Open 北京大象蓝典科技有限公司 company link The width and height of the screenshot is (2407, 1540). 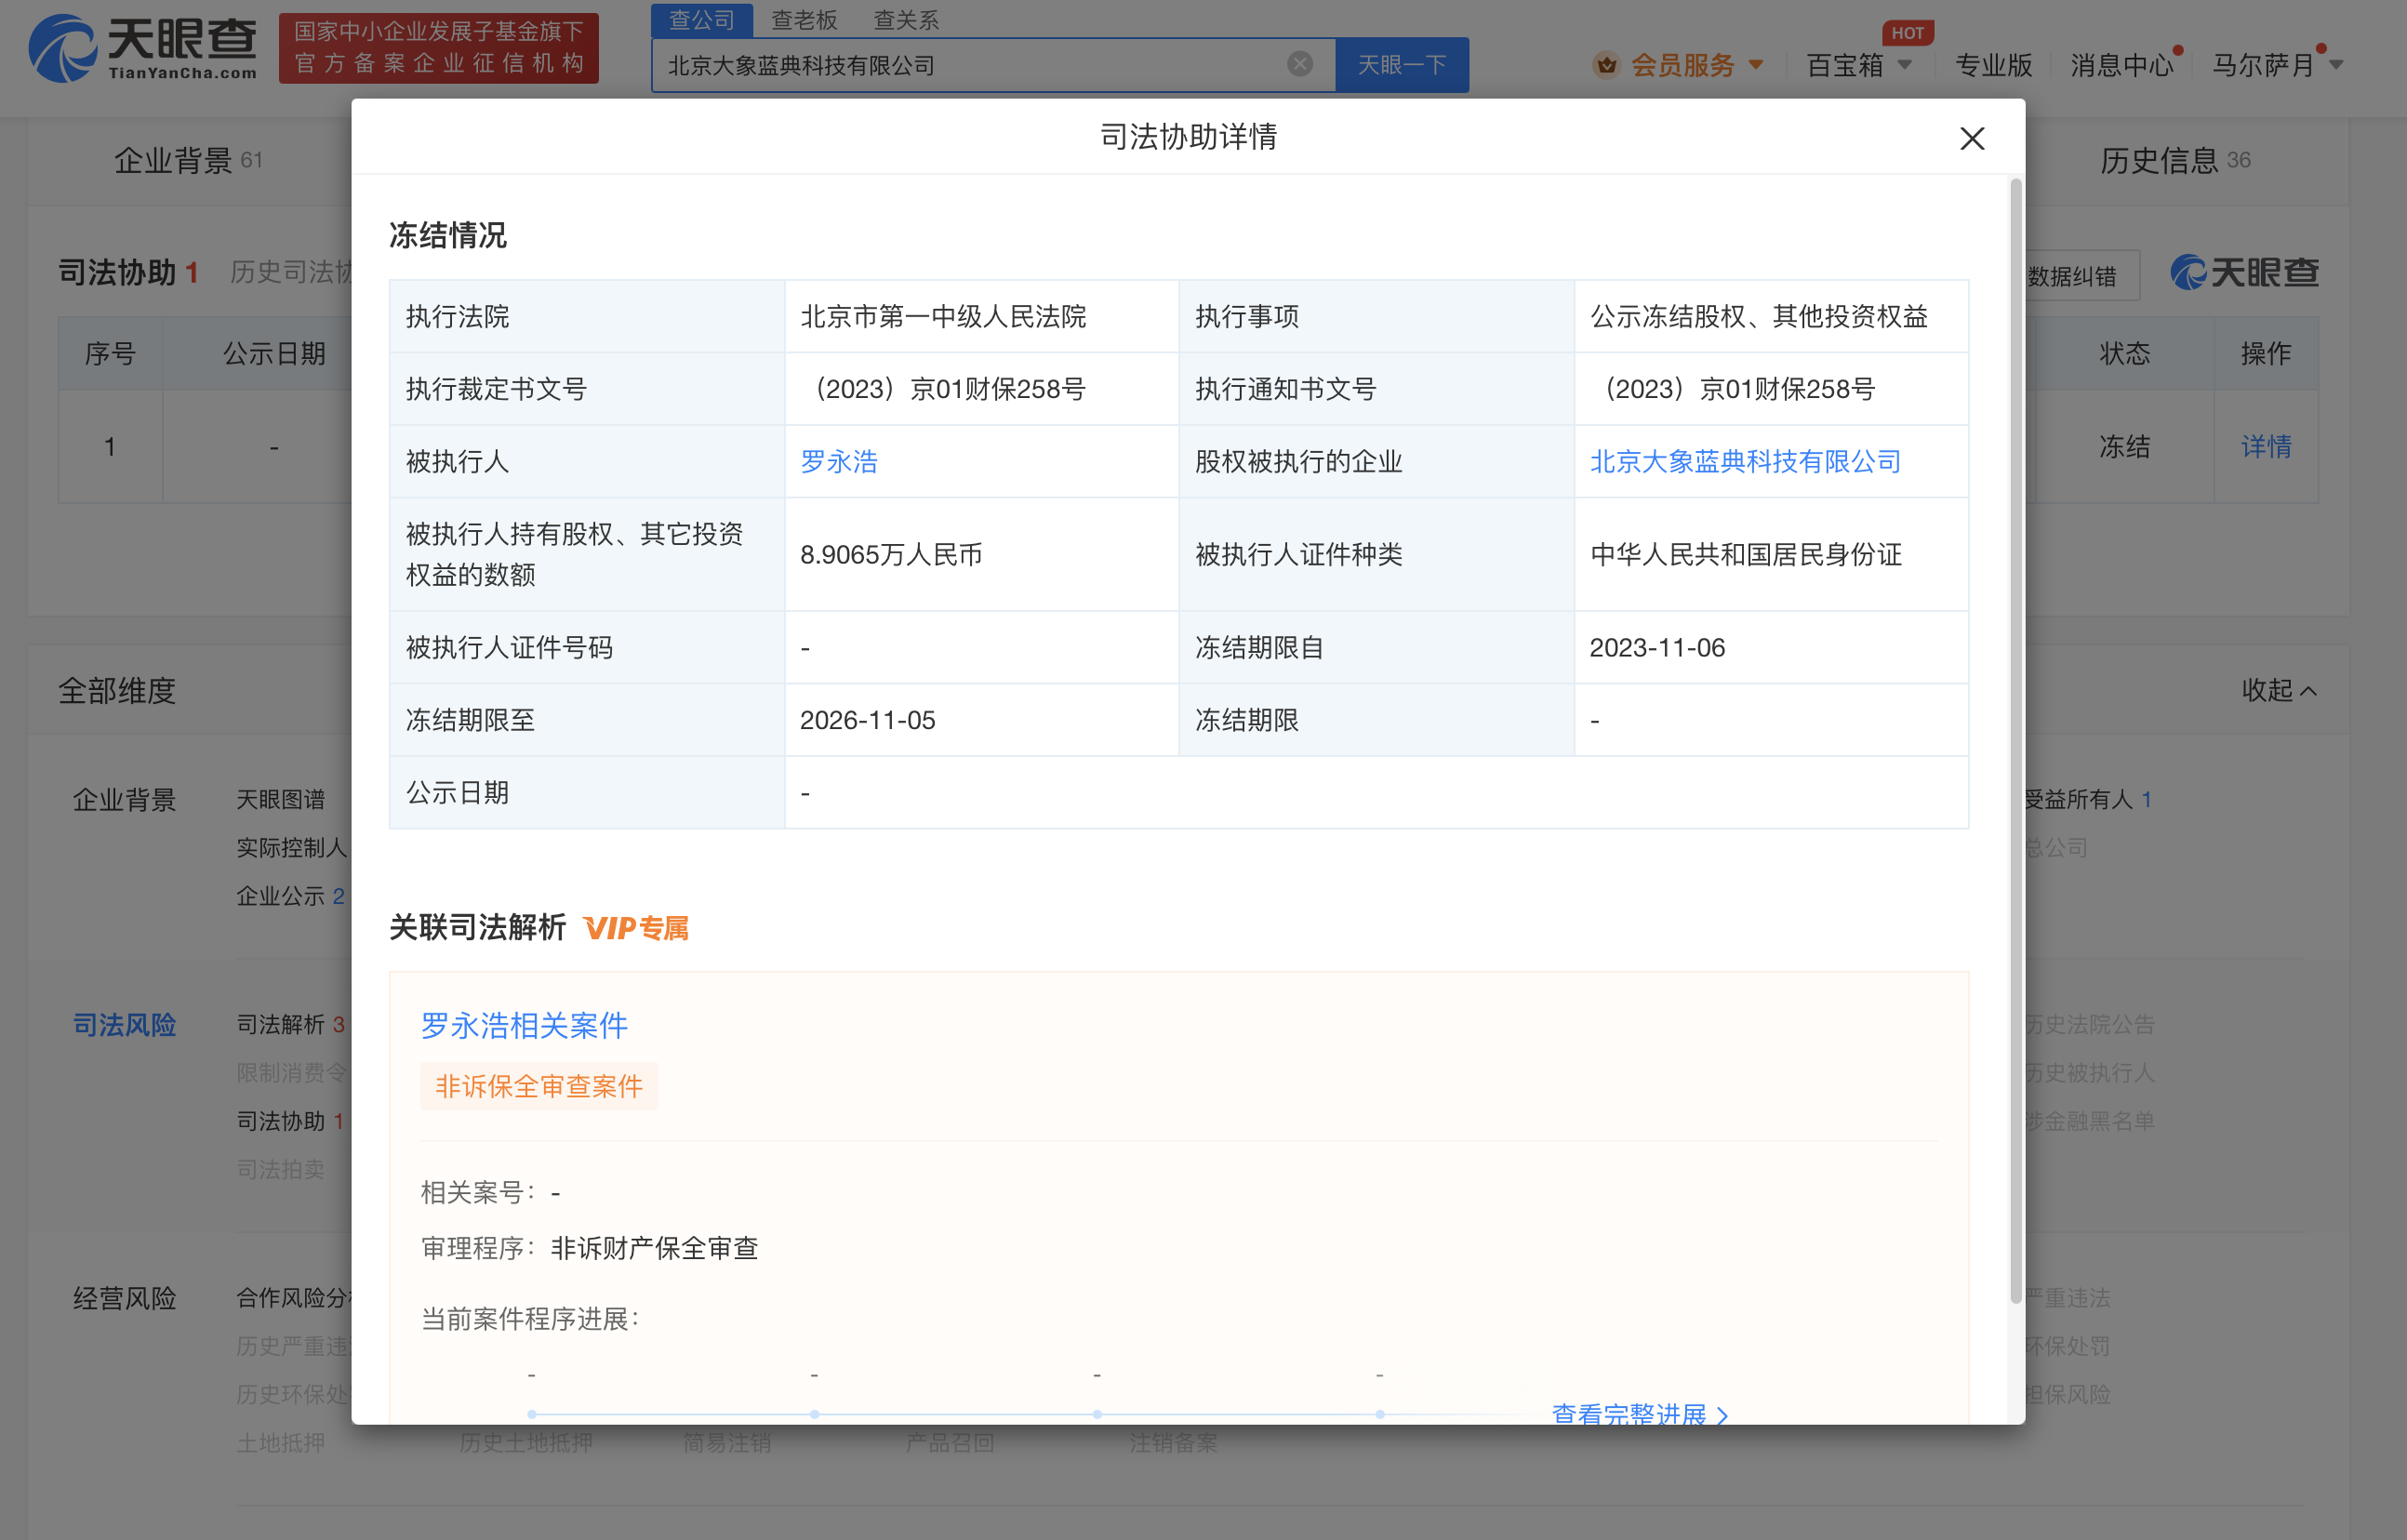tap(1745, 461)
